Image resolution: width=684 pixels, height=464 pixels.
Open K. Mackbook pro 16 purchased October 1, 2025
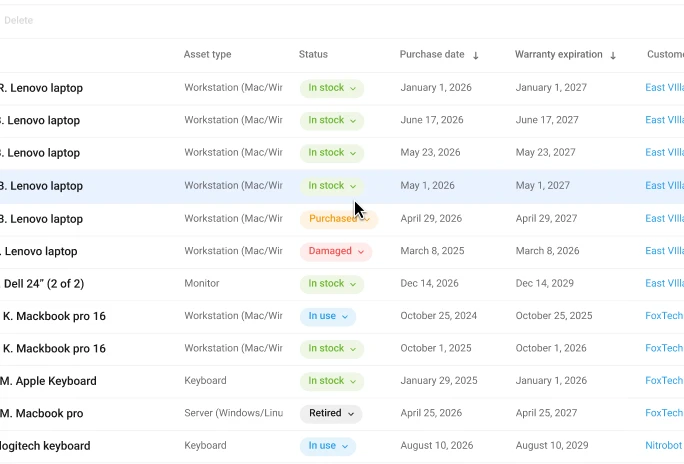point(54,349)
